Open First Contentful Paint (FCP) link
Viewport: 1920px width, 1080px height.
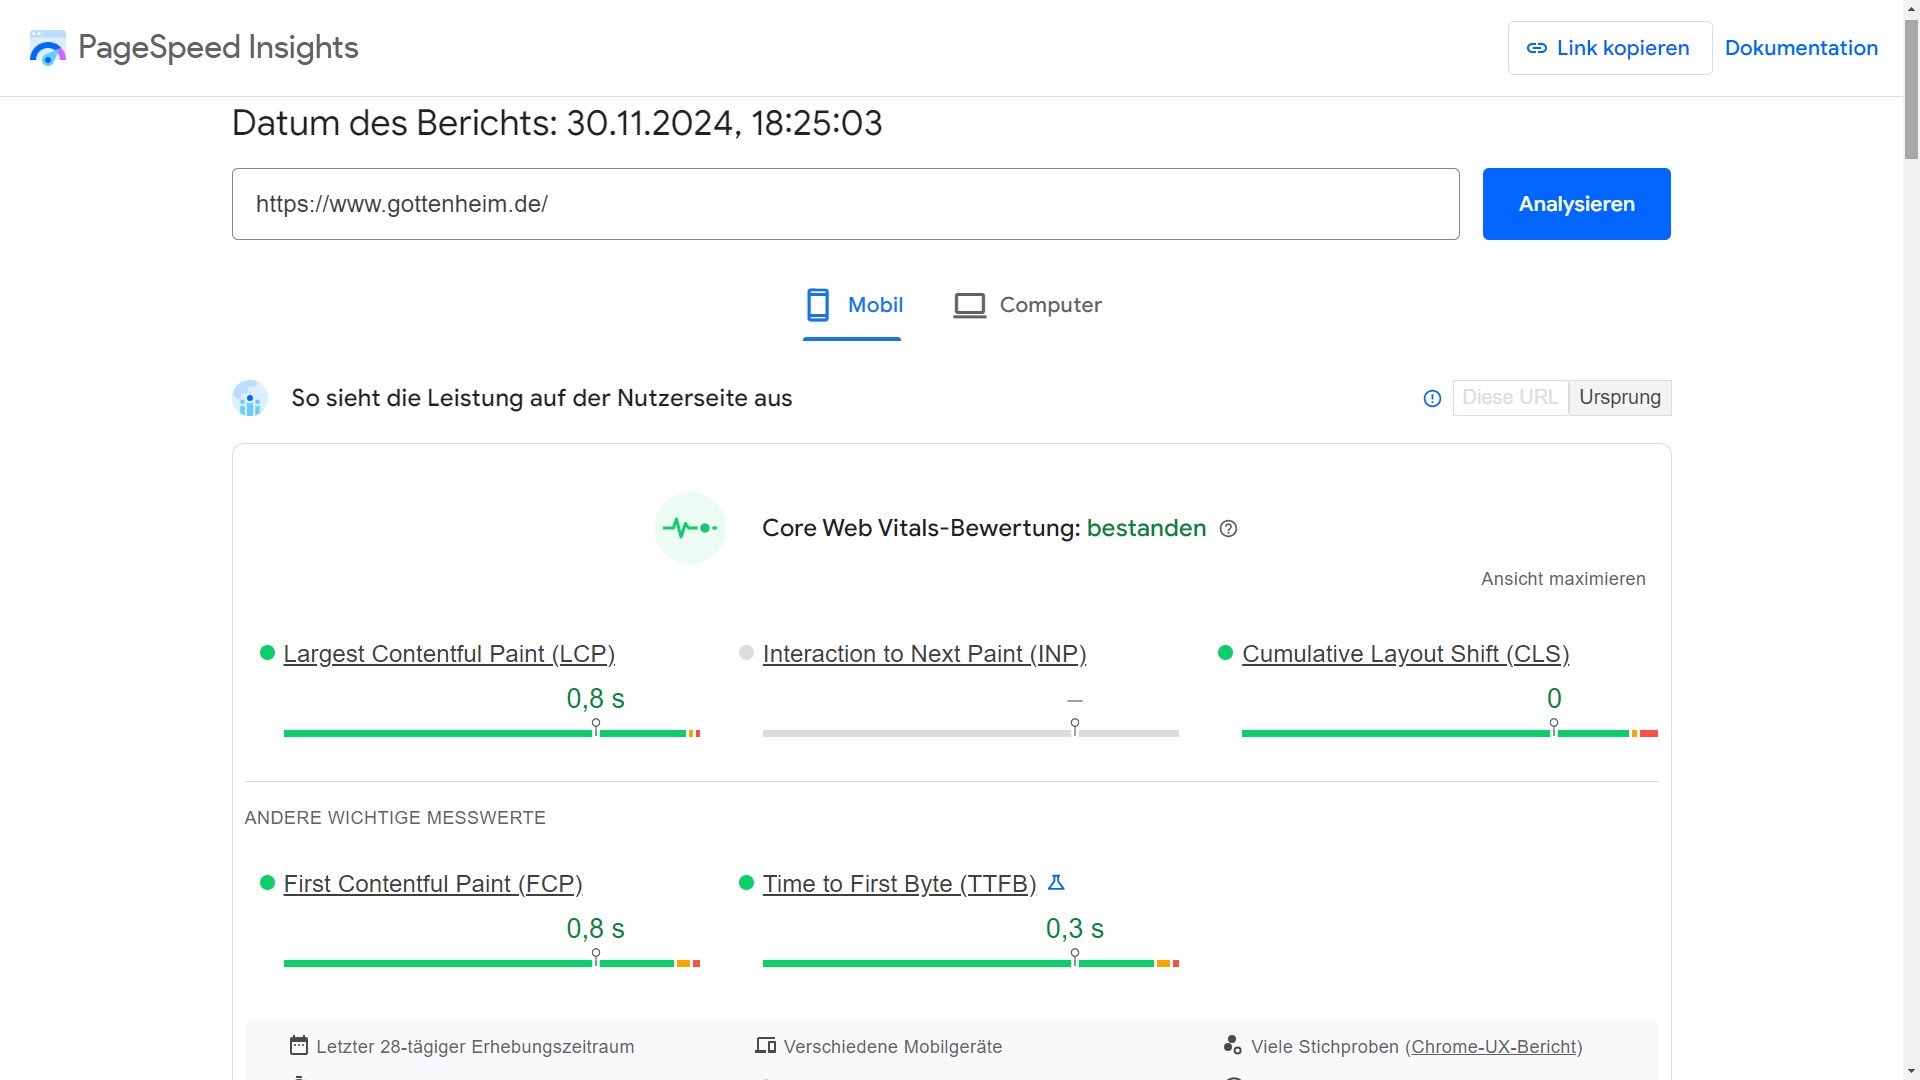433,884
